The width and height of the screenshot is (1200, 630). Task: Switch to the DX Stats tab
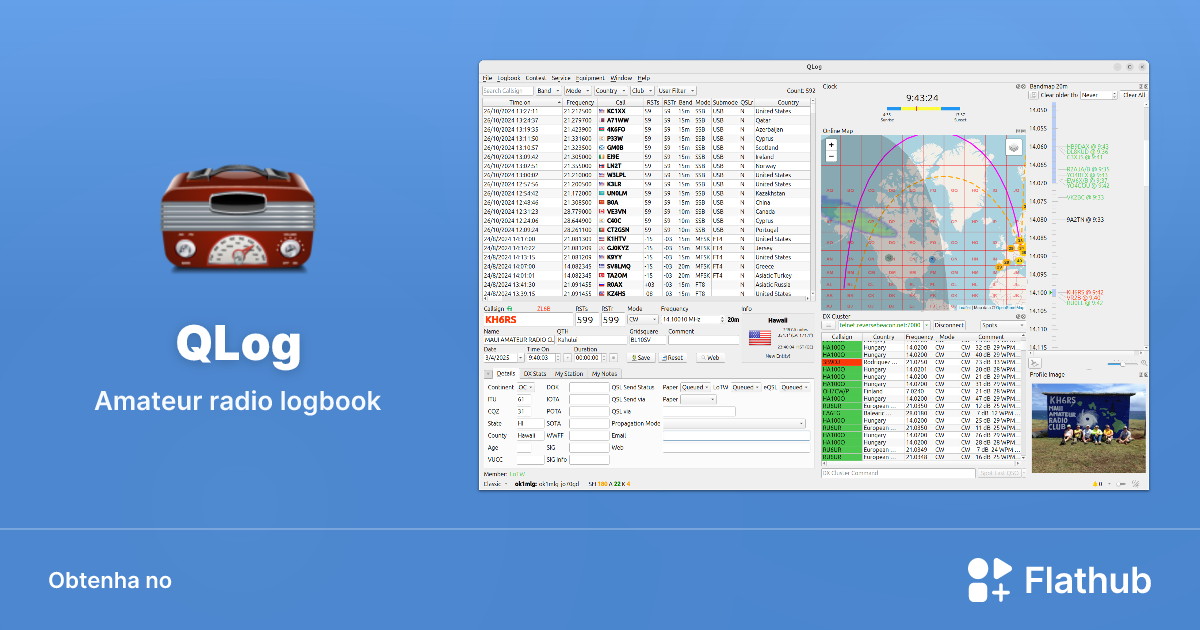pos(534,373)
